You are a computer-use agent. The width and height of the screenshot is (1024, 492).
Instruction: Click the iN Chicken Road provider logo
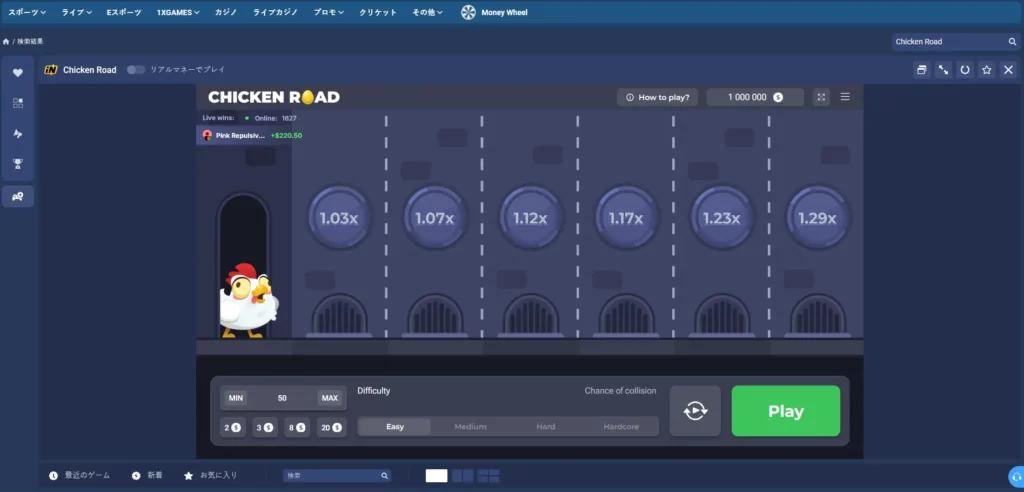point(51,70)
